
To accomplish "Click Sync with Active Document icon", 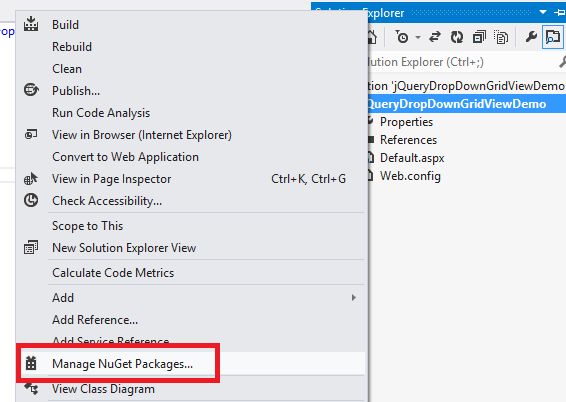I will [435, 37].
